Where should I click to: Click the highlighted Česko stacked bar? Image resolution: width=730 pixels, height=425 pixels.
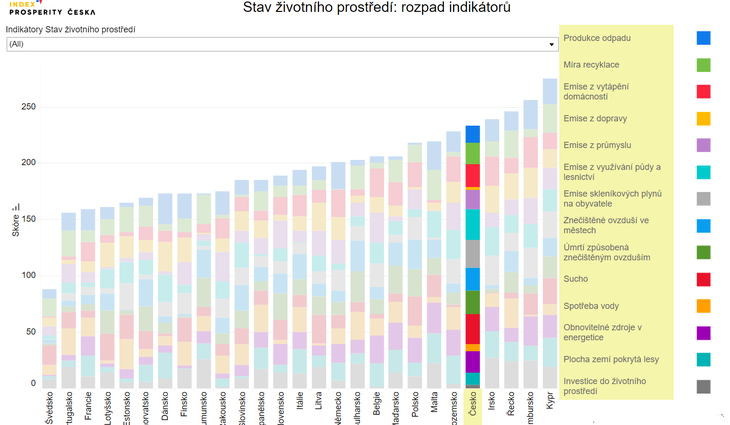point(472,257)
